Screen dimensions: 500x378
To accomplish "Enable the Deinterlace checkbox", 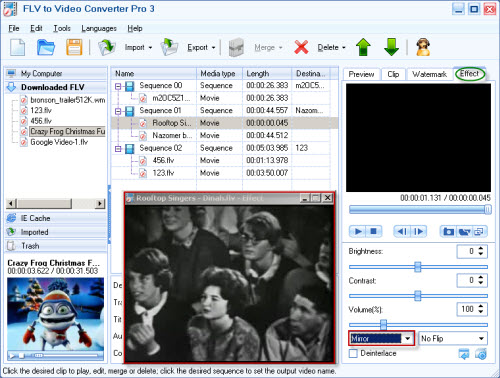I will point(353,353).
